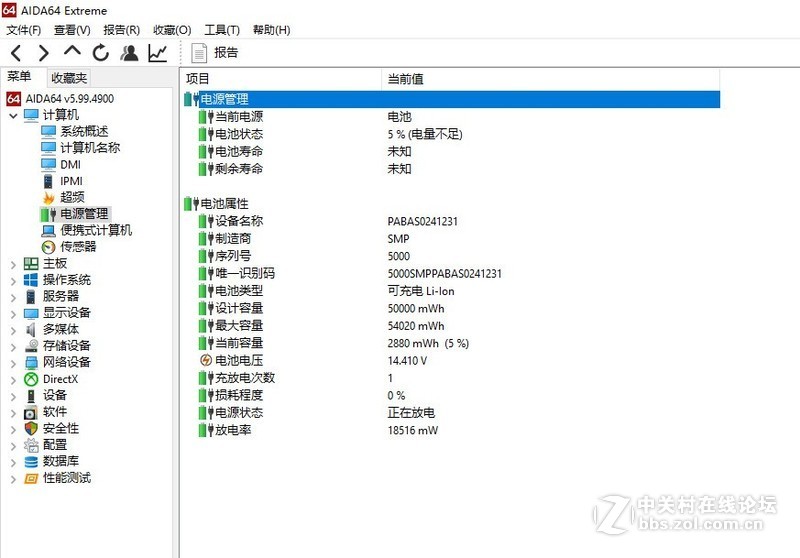
Task: Open the graph chart toolbar icon
Action: click(158, 53)
